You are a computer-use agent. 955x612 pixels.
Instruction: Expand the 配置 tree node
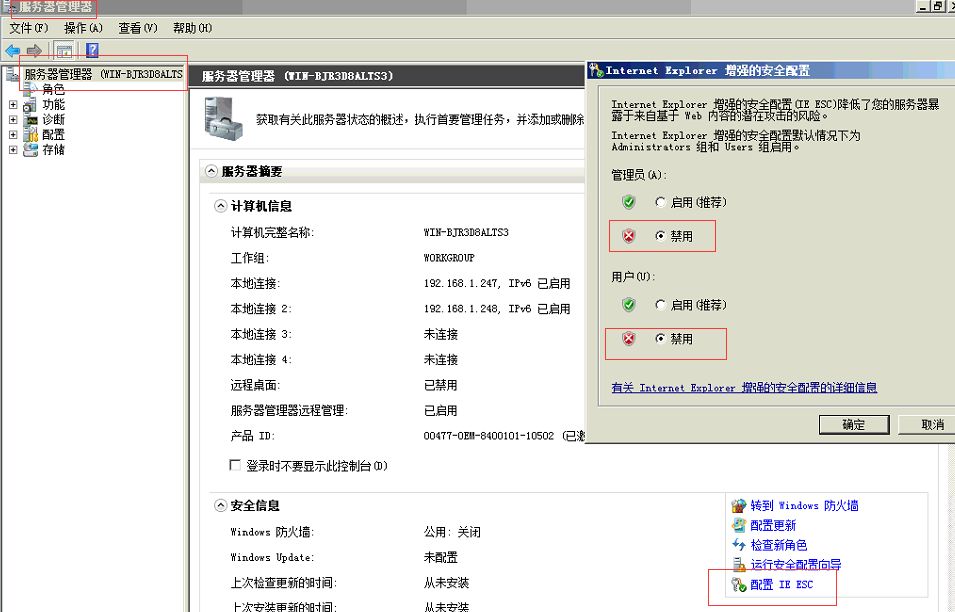[x=13, y=135]
